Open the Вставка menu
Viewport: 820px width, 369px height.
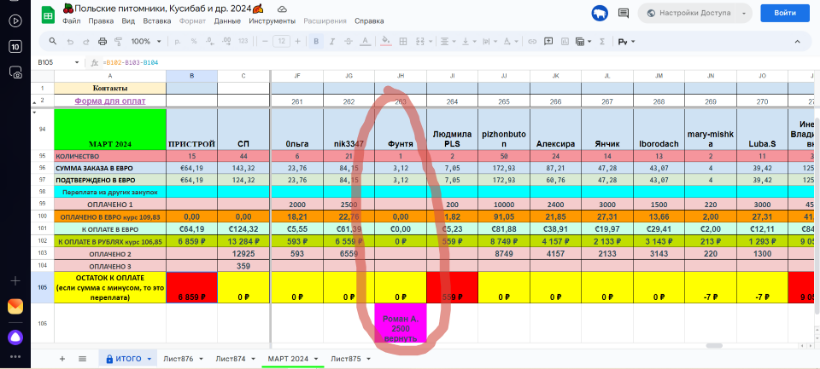pos(157,21)
